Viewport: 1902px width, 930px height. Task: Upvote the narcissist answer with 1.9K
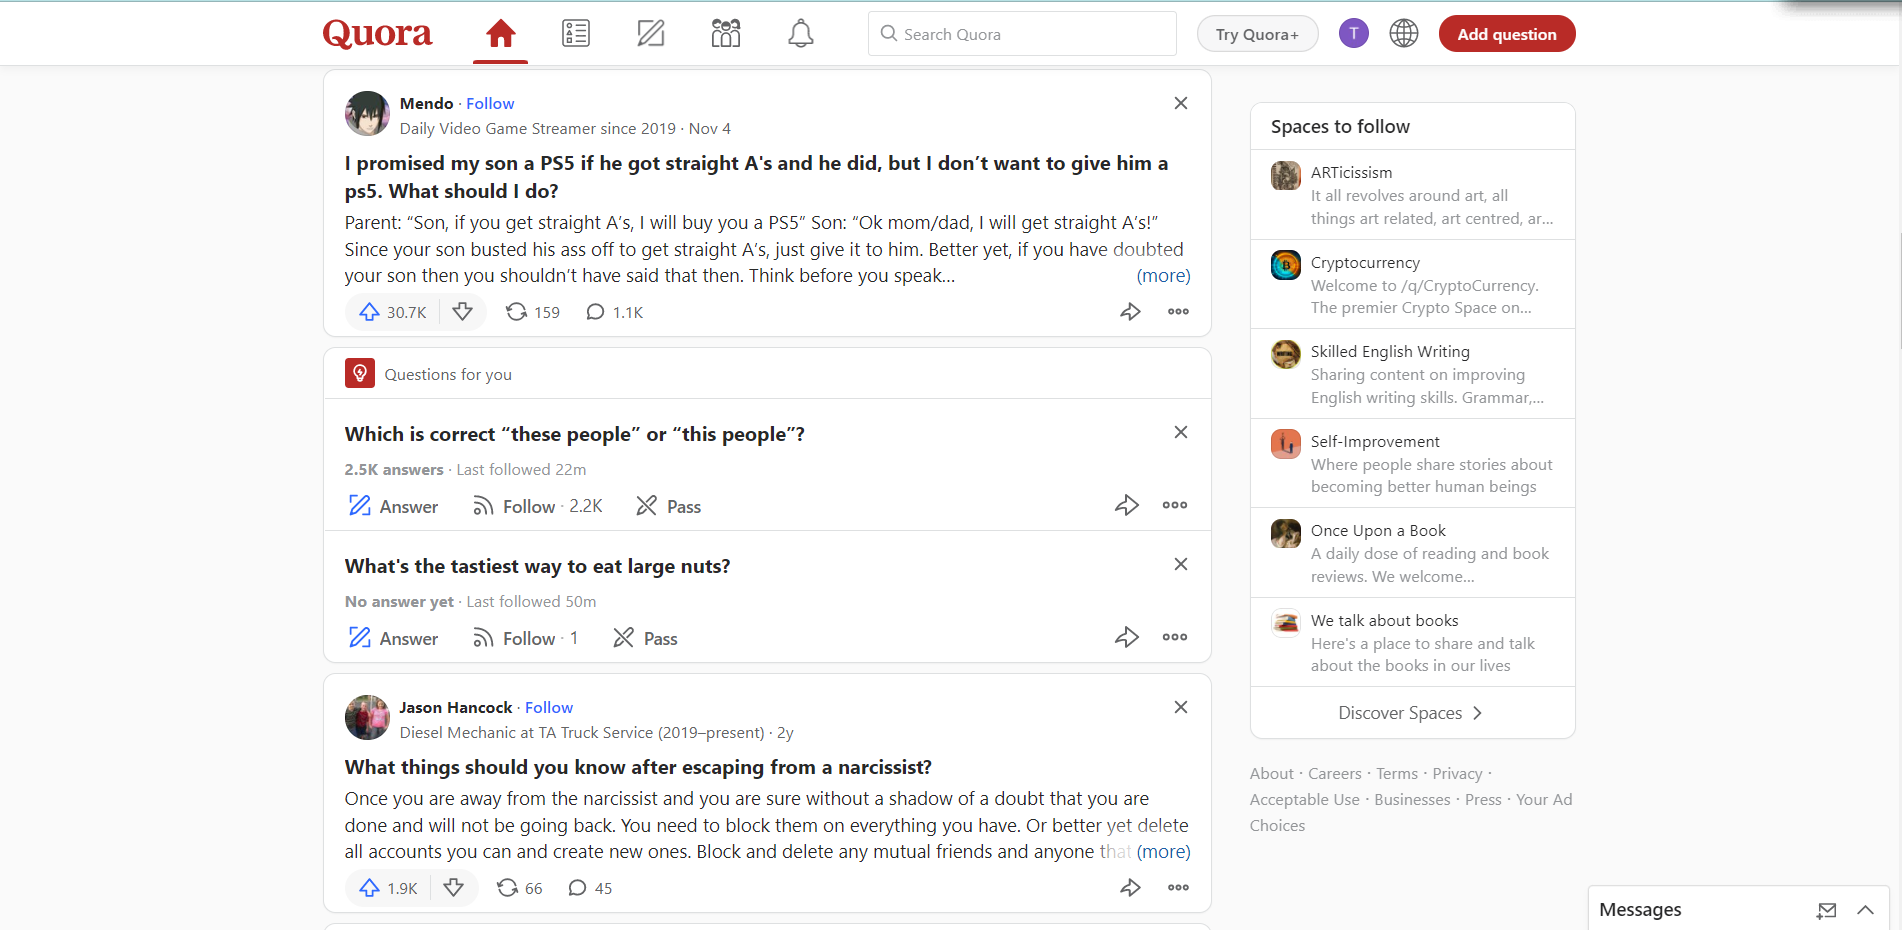tap(389, 888)
